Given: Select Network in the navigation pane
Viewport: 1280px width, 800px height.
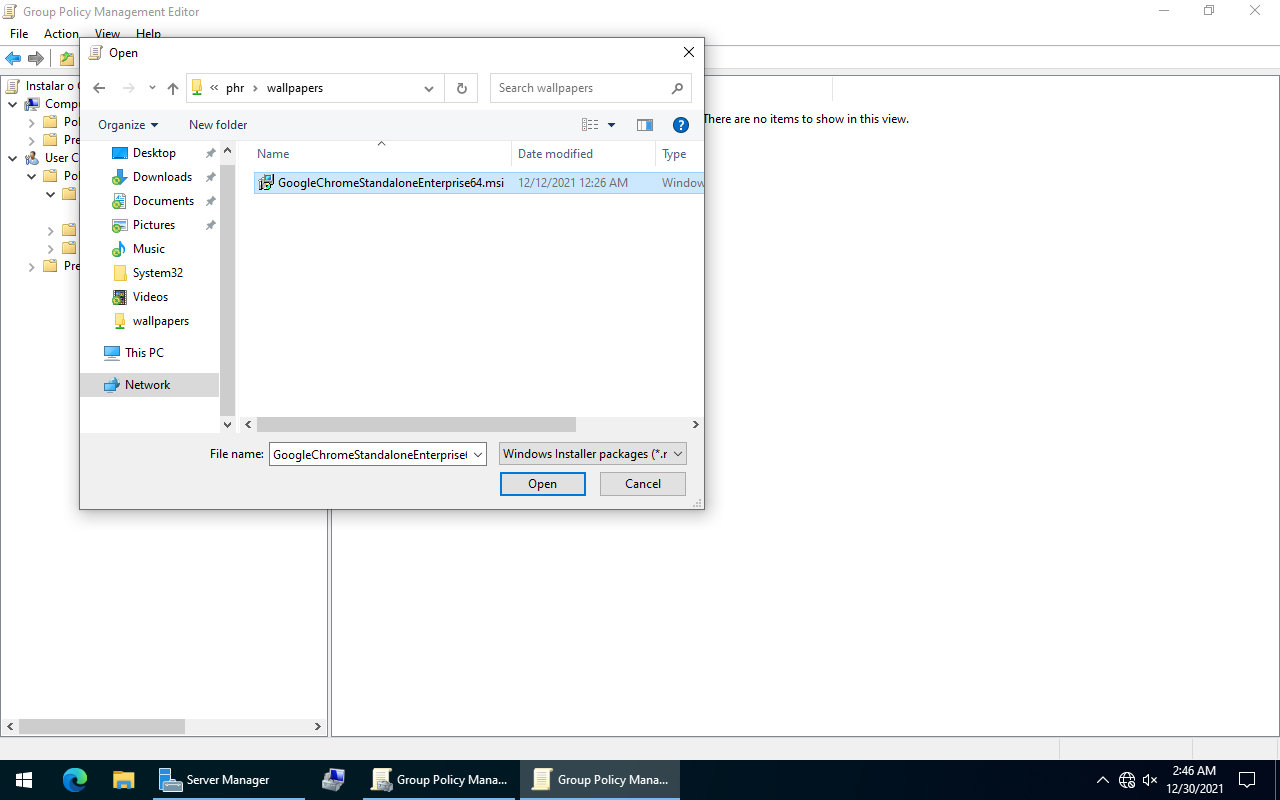Looking at the screenshot, I should (147, 384).
